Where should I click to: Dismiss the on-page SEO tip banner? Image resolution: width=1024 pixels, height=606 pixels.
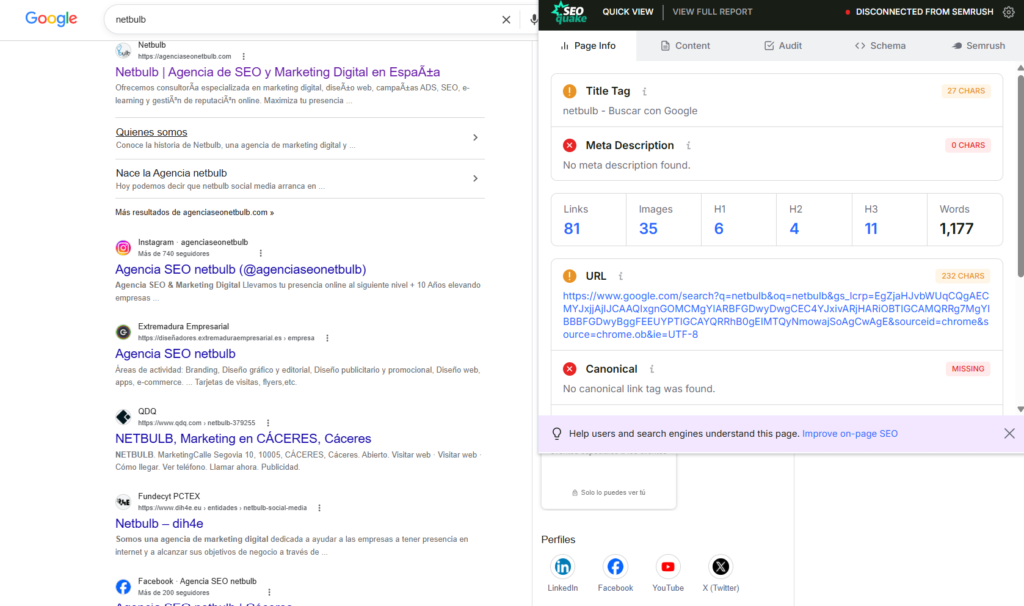pos(1009,434)
